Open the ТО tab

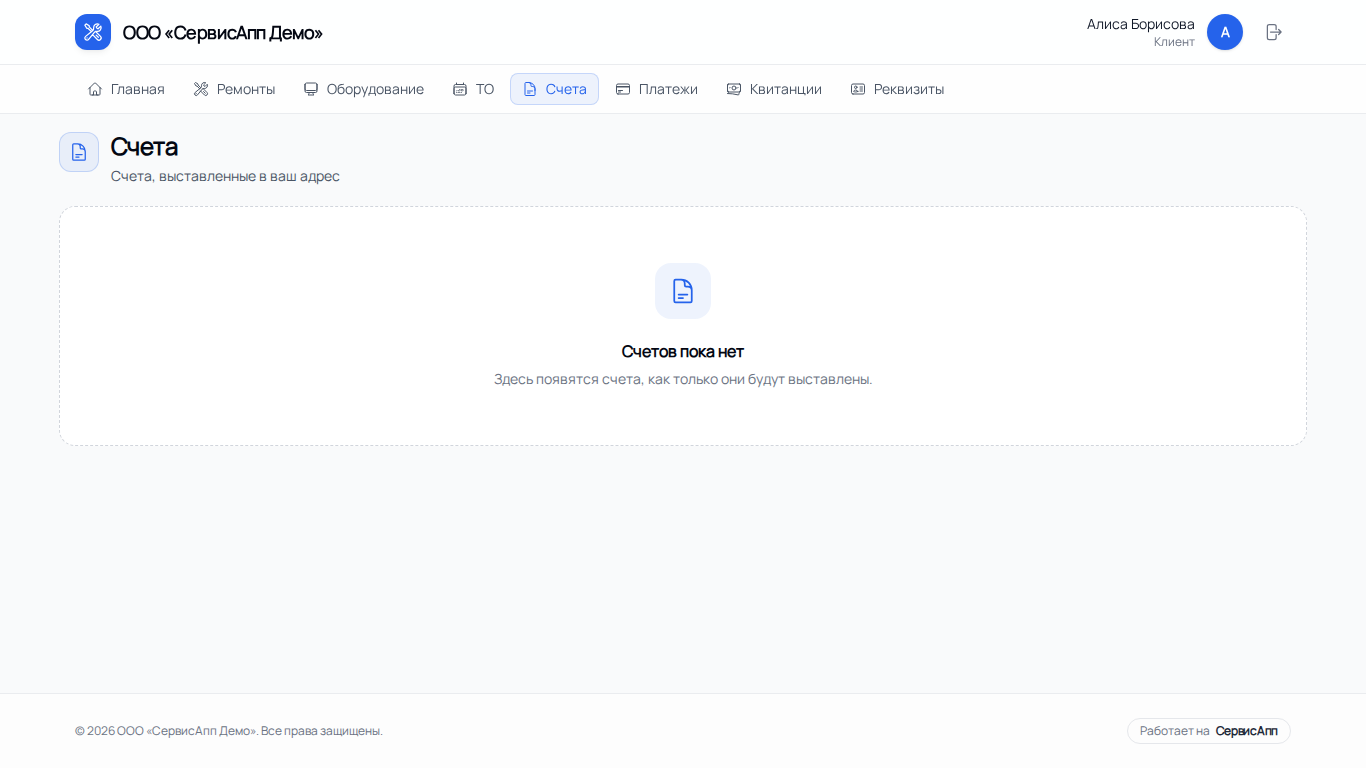pos(474,89)
